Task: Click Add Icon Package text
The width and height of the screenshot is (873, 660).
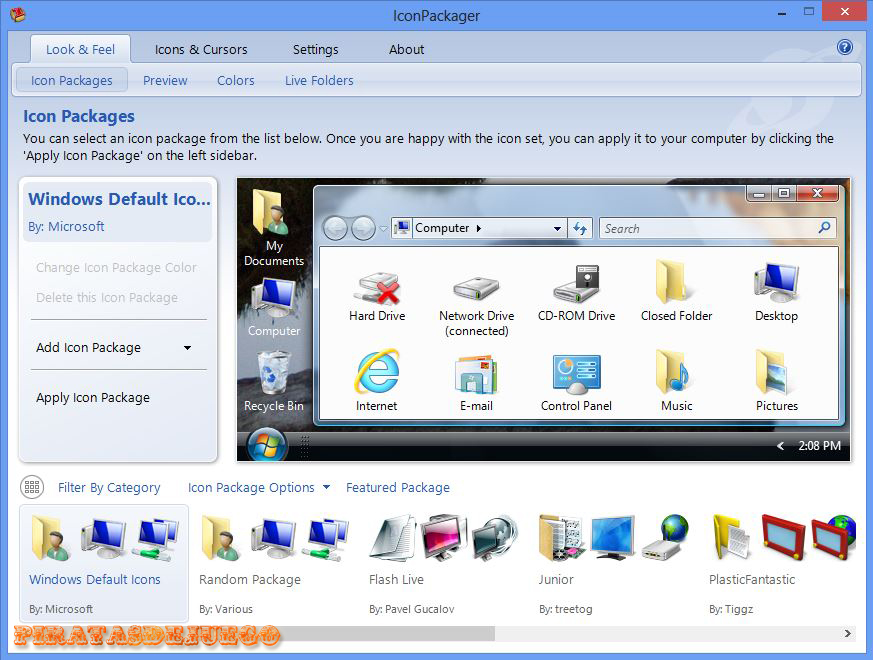Action: coord(89,348)
